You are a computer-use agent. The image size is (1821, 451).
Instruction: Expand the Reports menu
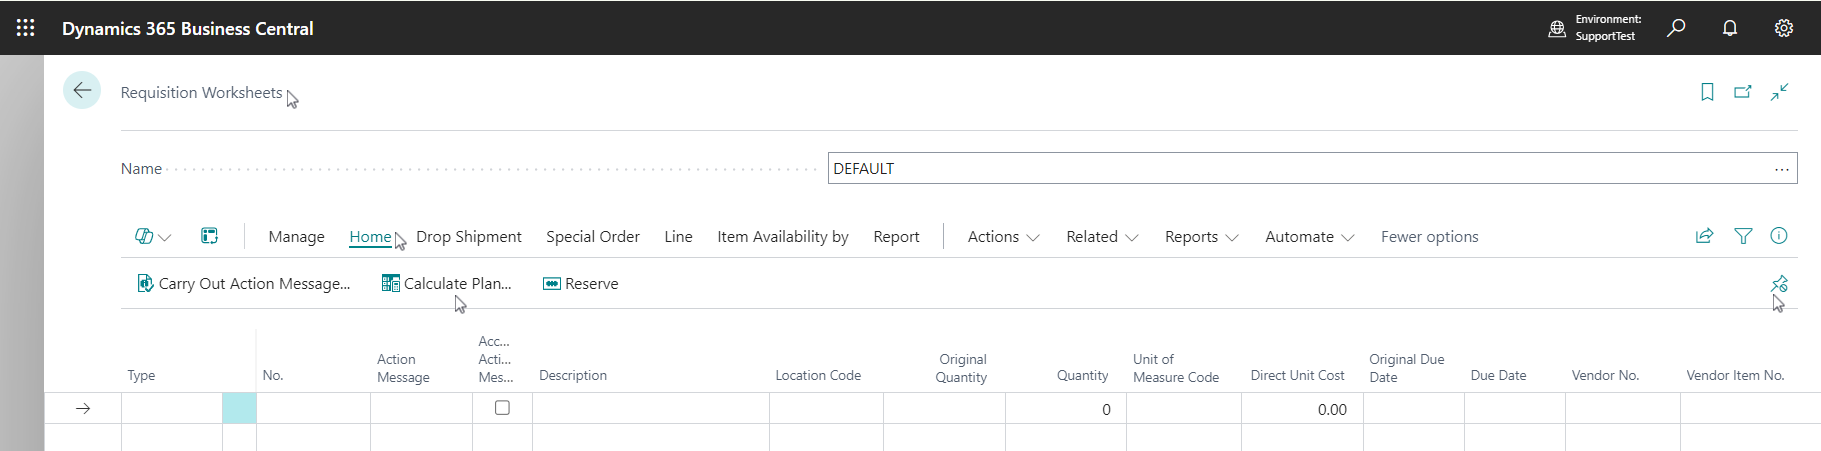click(1201, 237)
